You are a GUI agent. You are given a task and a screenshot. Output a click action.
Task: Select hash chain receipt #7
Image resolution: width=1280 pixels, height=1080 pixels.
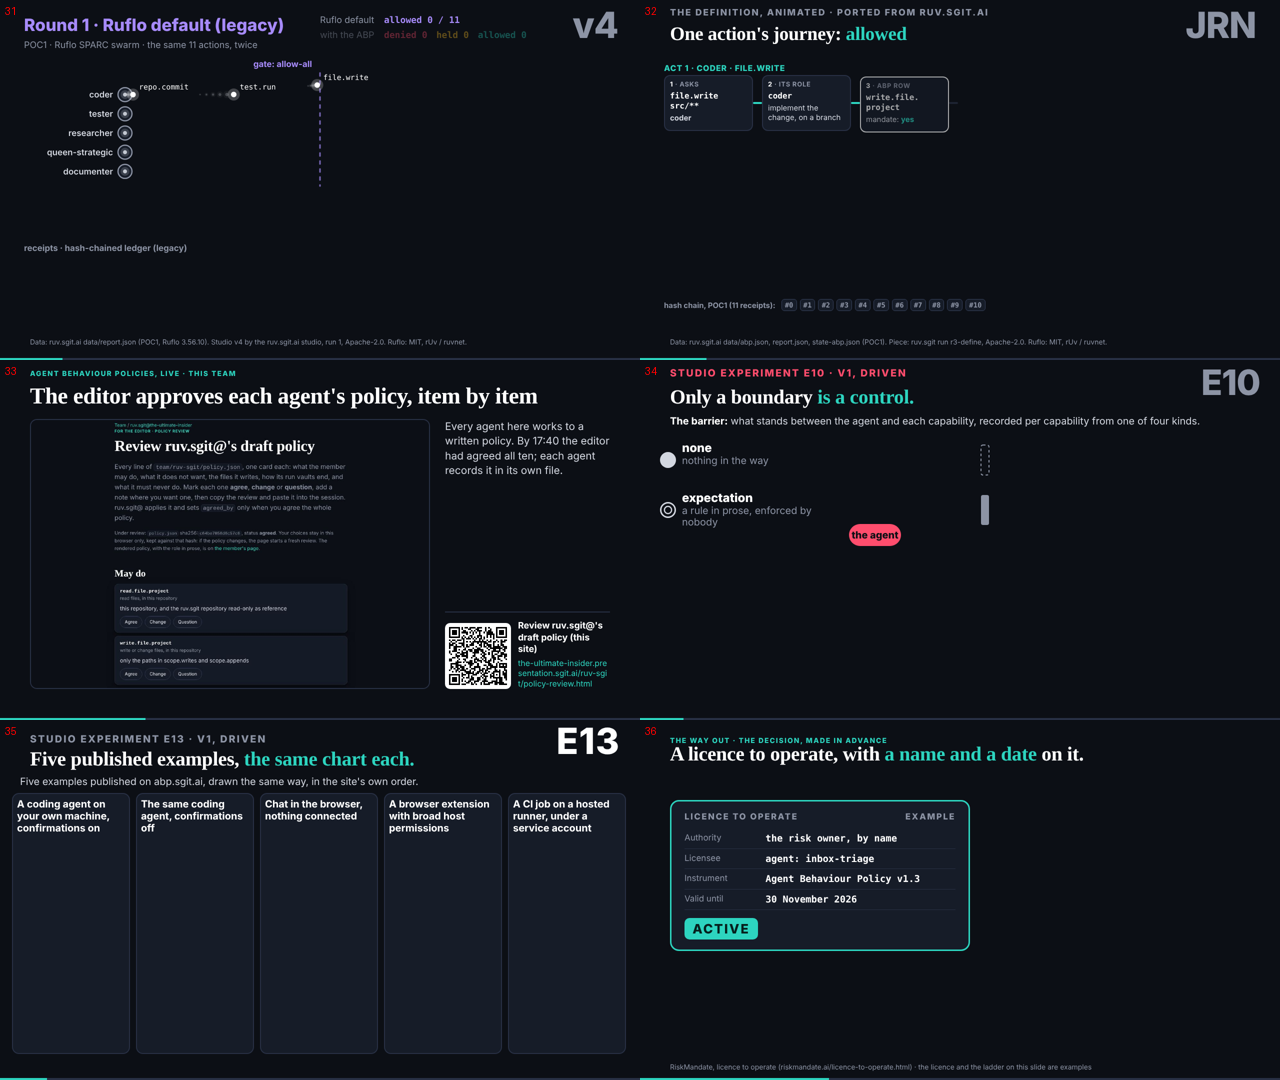918,305
